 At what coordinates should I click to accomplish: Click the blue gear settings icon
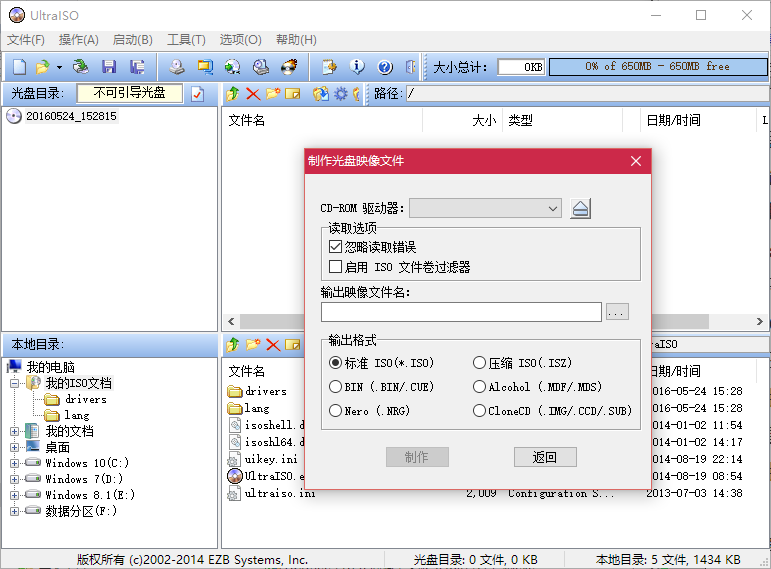341,93
